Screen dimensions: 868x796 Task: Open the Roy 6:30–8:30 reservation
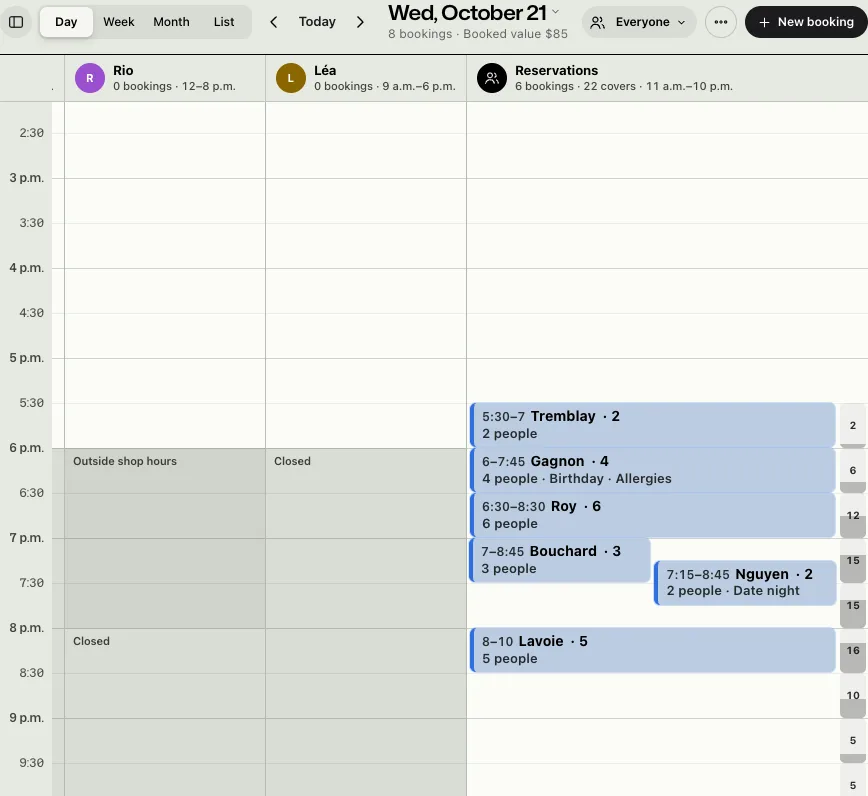[652, 515]
